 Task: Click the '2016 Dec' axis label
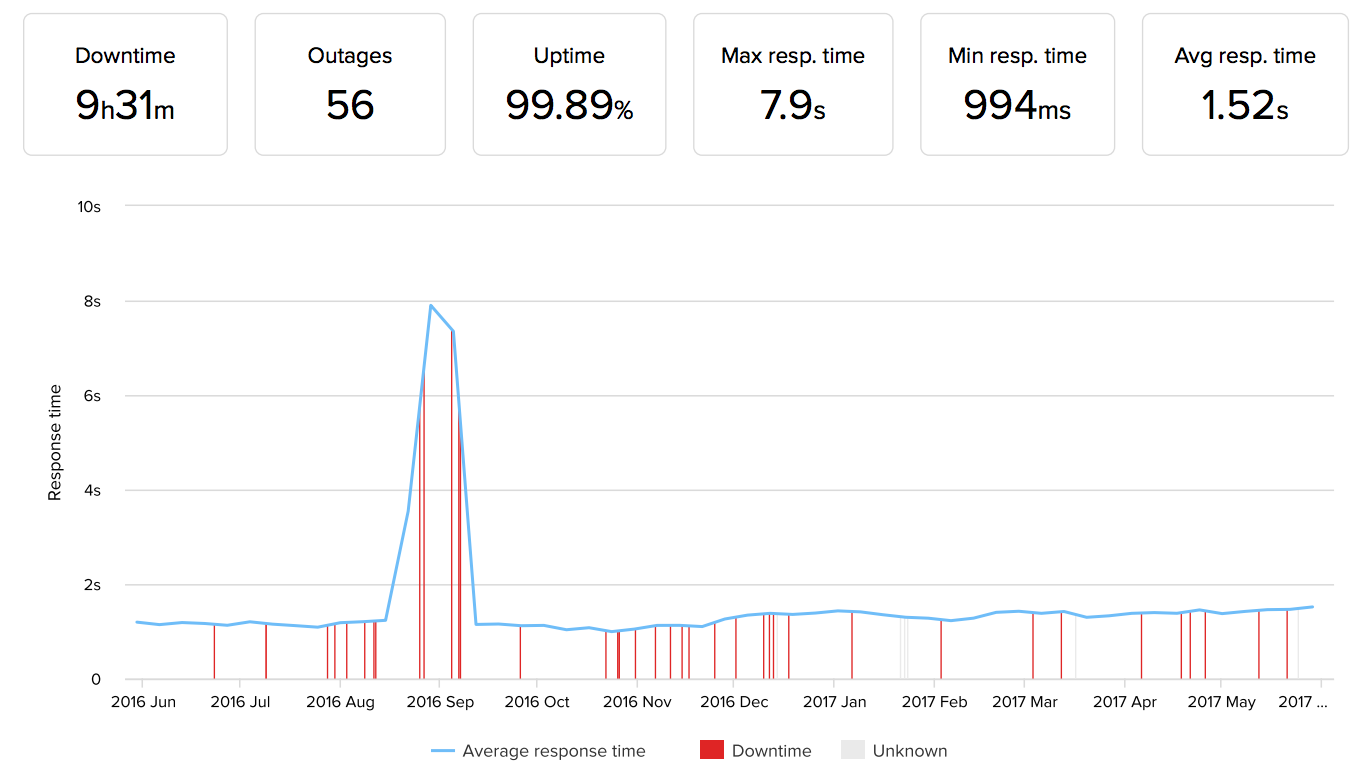pyautogui.click(x=734, y=702)
